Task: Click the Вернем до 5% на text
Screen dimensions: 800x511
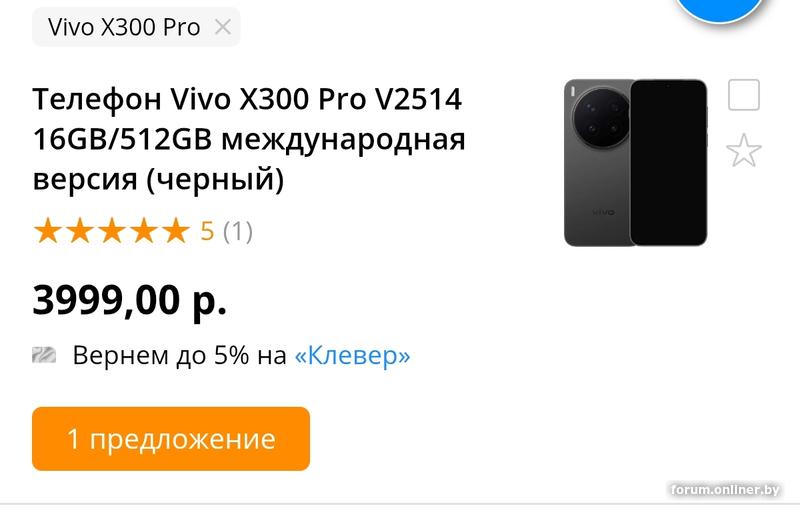Action: (x=180, y=355)
